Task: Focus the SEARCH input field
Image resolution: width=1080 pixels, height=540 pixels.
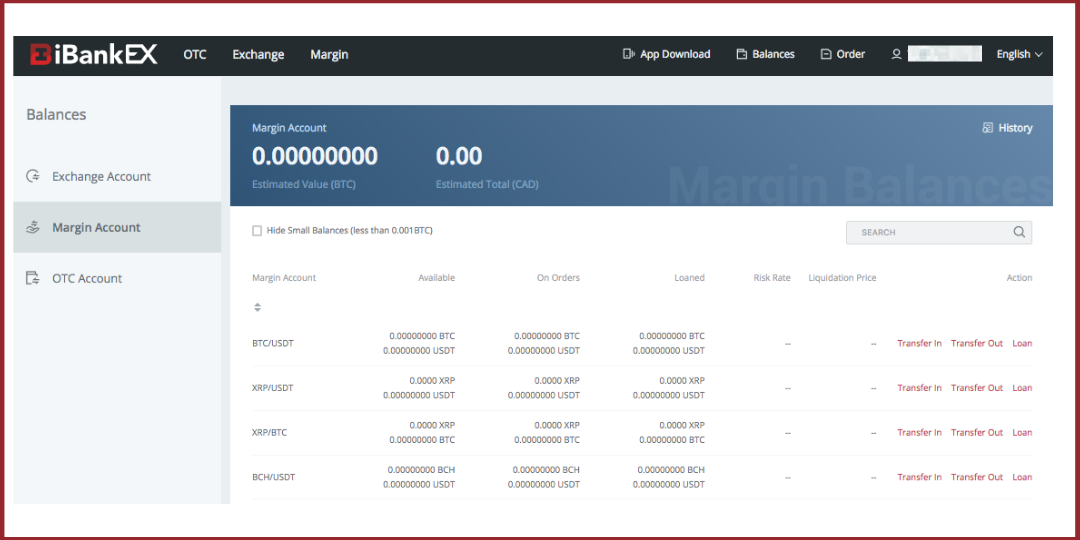Action: click(939, 232)
